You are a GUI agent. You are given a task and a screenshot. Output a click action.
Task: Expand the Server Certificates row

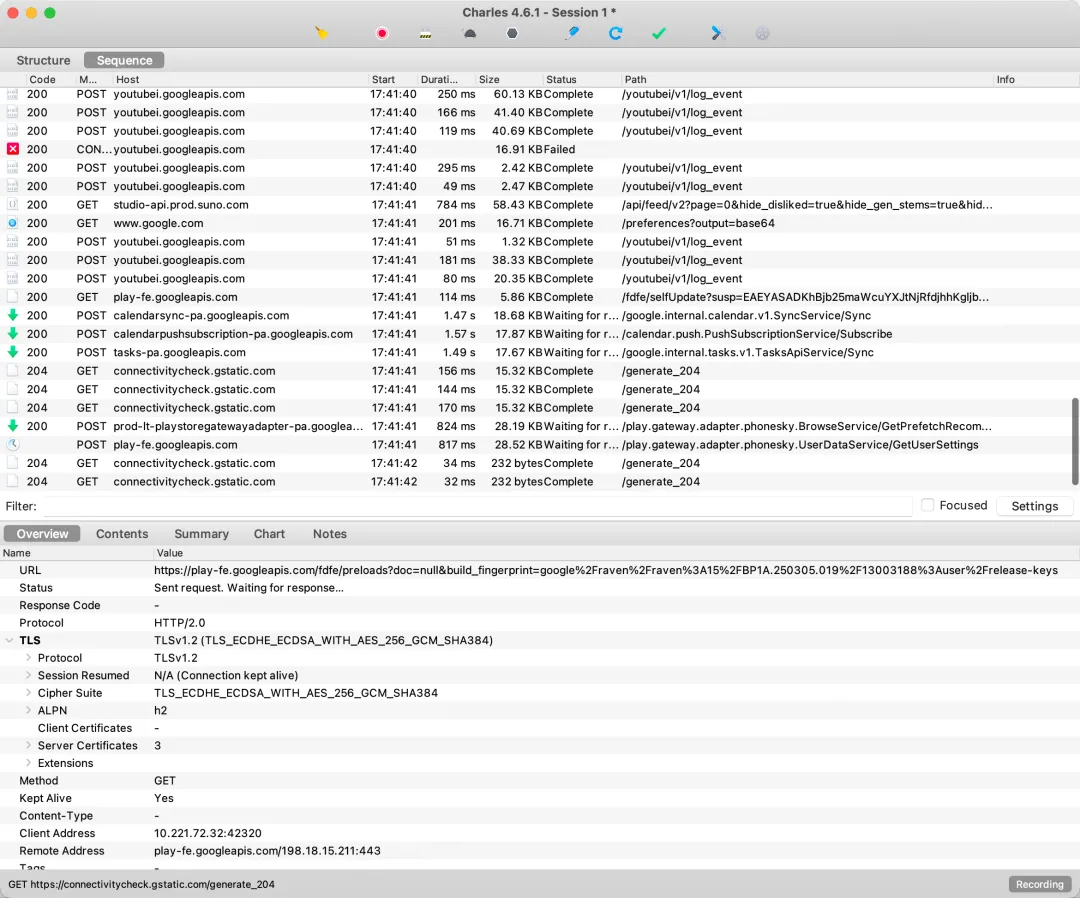(x=28, y=745)
